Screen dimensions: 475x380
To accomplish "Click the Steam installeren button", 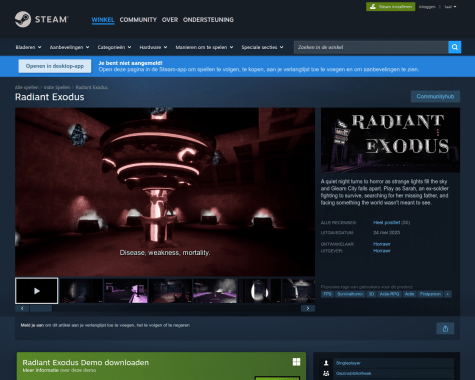I will pyautogui.click(x=390, y=7).
